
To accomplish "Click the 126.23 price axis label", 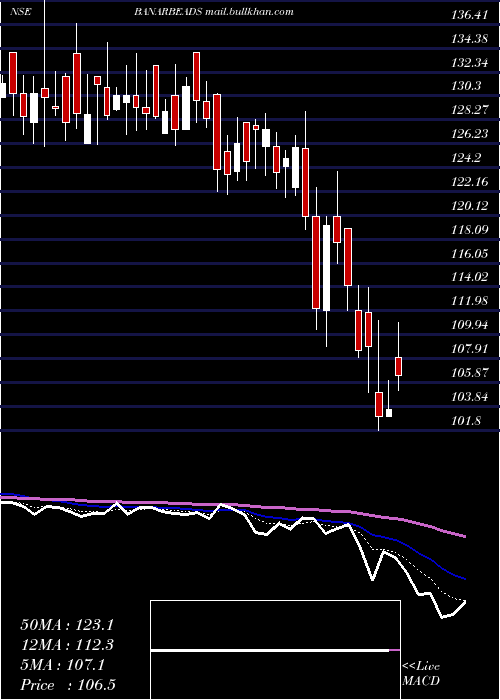I will (469, 134).
